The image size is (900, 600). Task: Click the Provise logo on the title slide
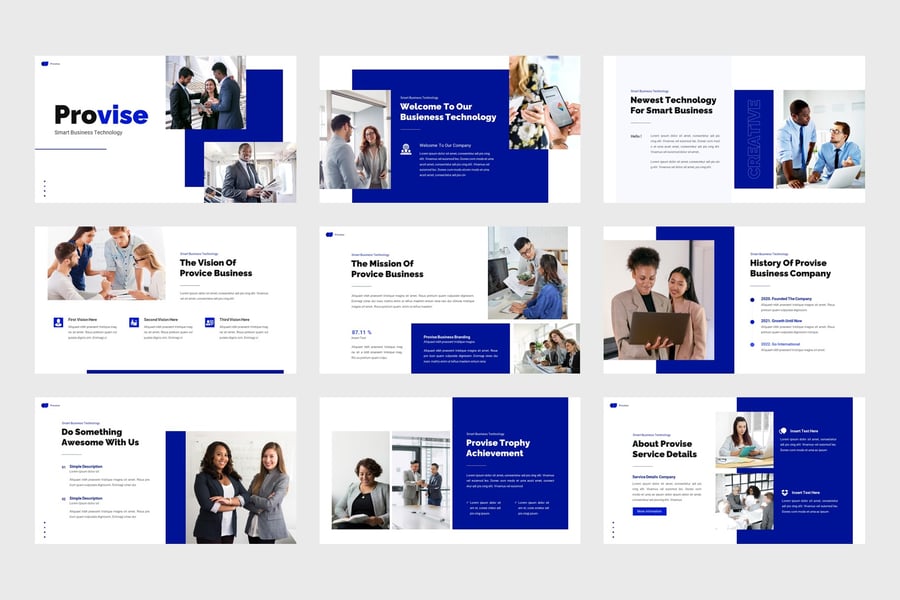[x=45, y=63]
